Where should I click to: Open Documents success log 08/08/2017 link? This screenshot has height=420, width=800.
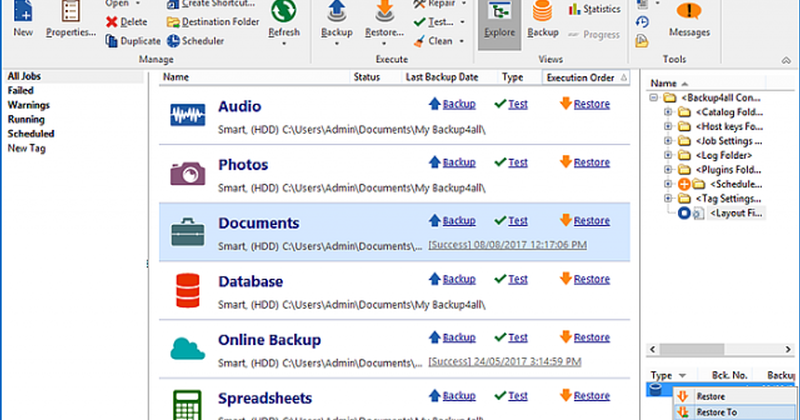pyautogui.click(x=507, y=245)
